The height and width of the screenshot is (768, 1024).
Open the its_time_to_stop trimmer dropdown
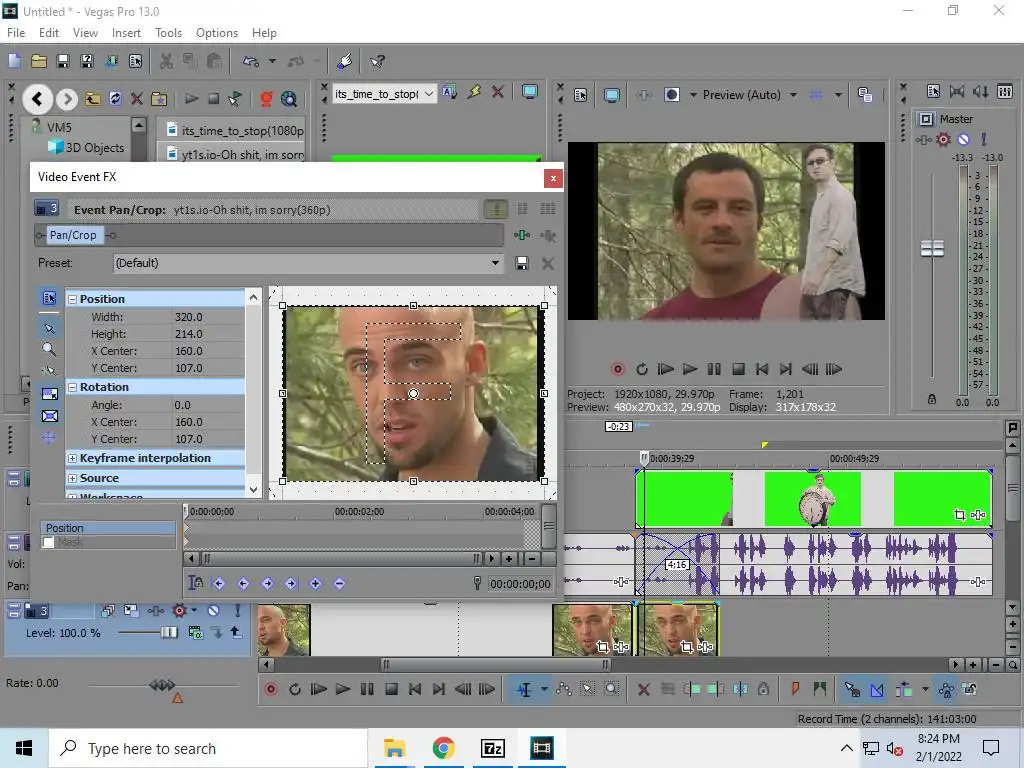tap(429, 94)
